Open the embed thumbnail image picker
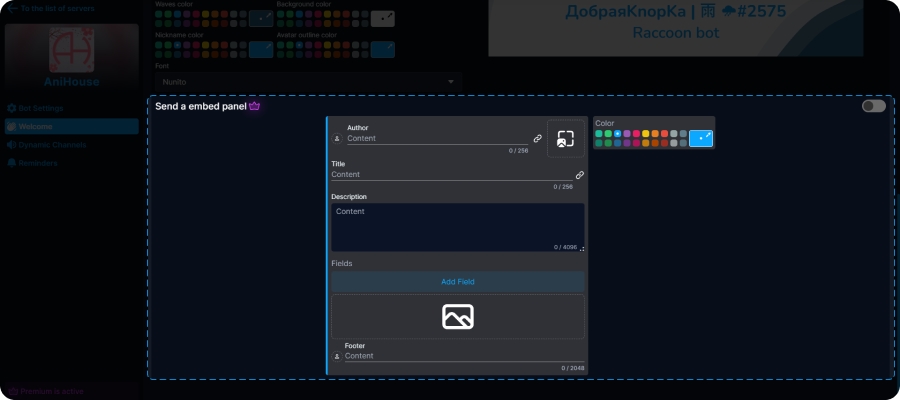 pyautogui.click(x=566, y=139)
